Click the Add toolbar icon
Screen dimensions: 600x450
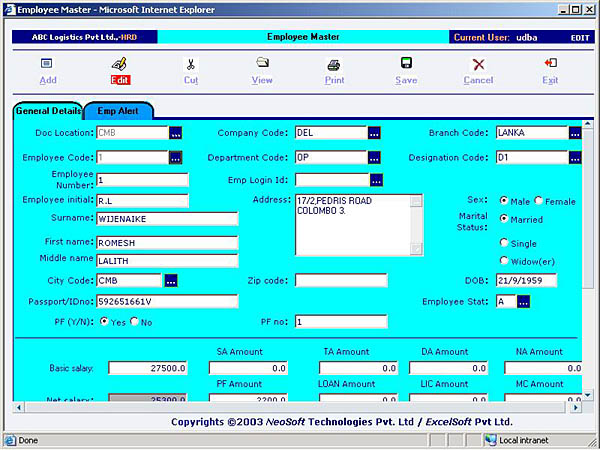[x=47, y=63]
